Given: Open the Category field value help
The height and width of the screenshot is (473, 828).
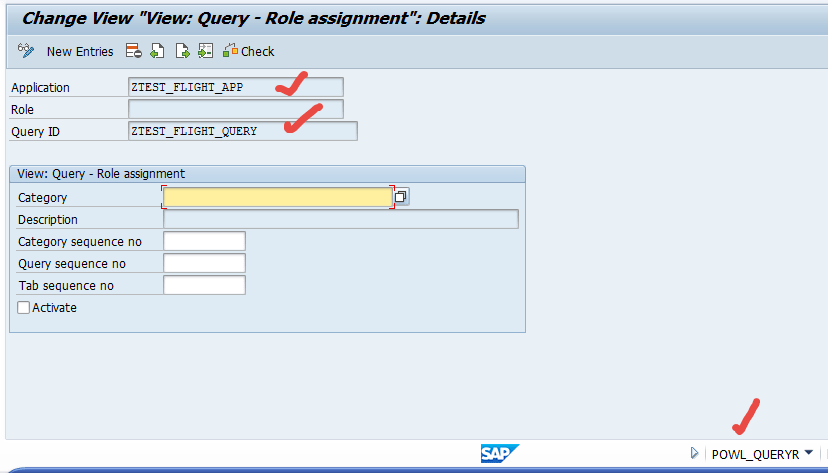Looking at the screenshot, I should (401, 197).
